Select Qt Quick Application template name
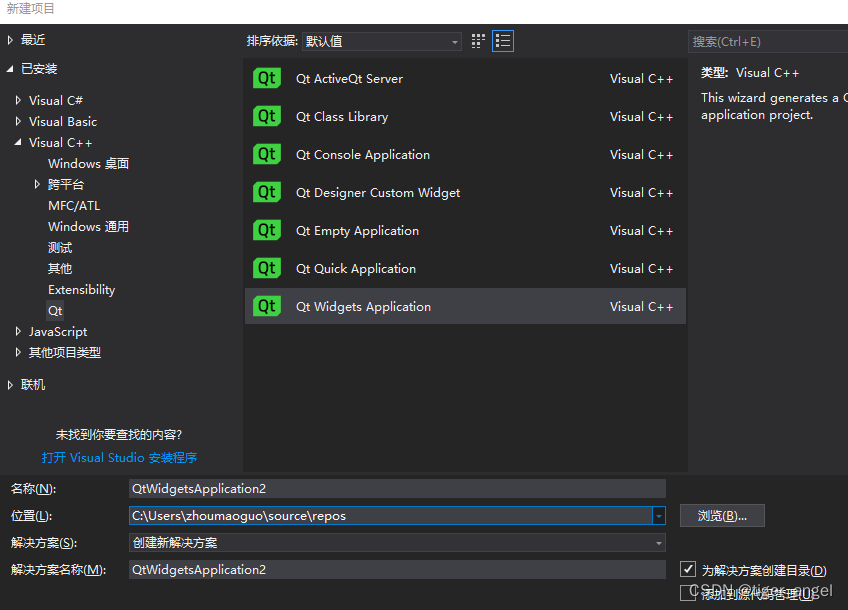Viewport: 848px width, 610px height. point(356,268)
